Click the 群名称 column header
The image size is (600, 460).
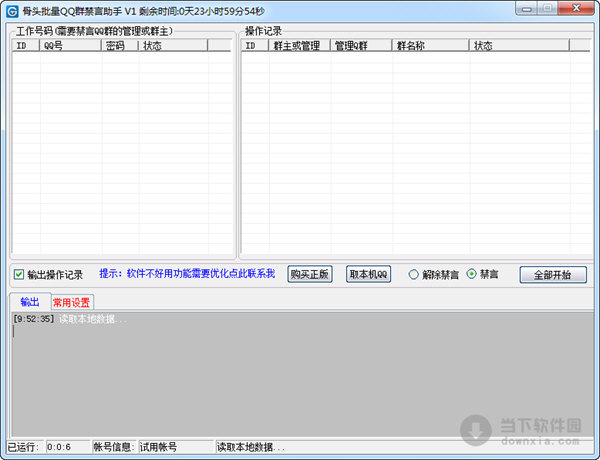[430, 46]
